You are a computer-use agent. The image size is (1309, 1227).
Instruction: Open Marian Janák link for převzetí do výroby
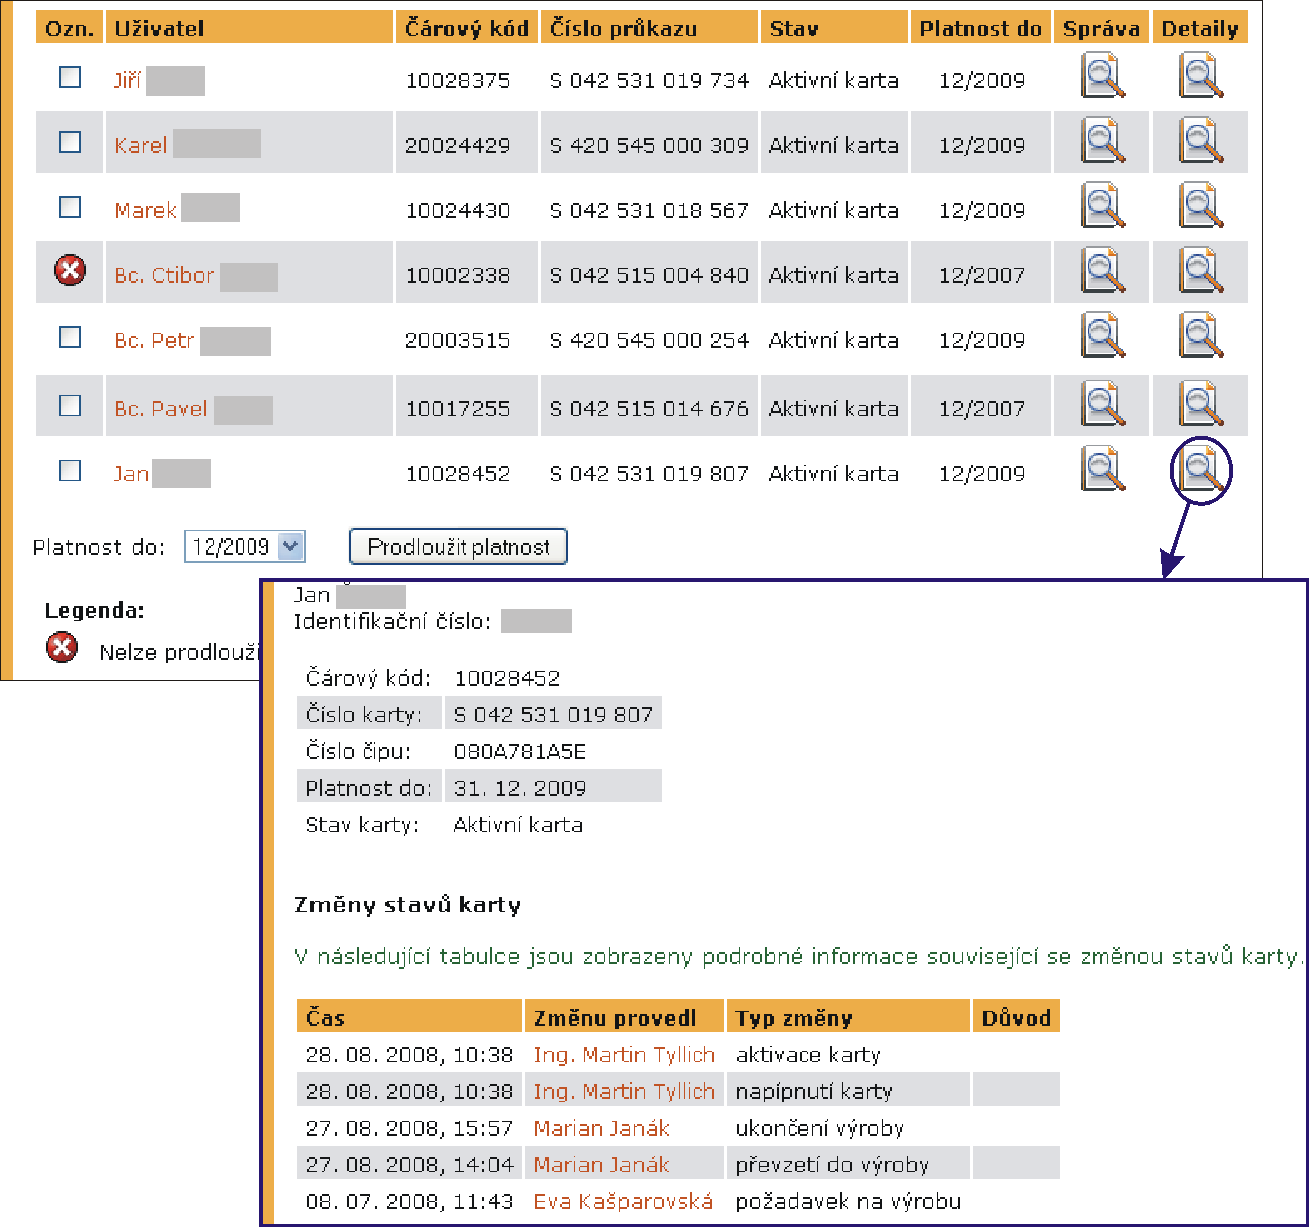coord(601,1165)
